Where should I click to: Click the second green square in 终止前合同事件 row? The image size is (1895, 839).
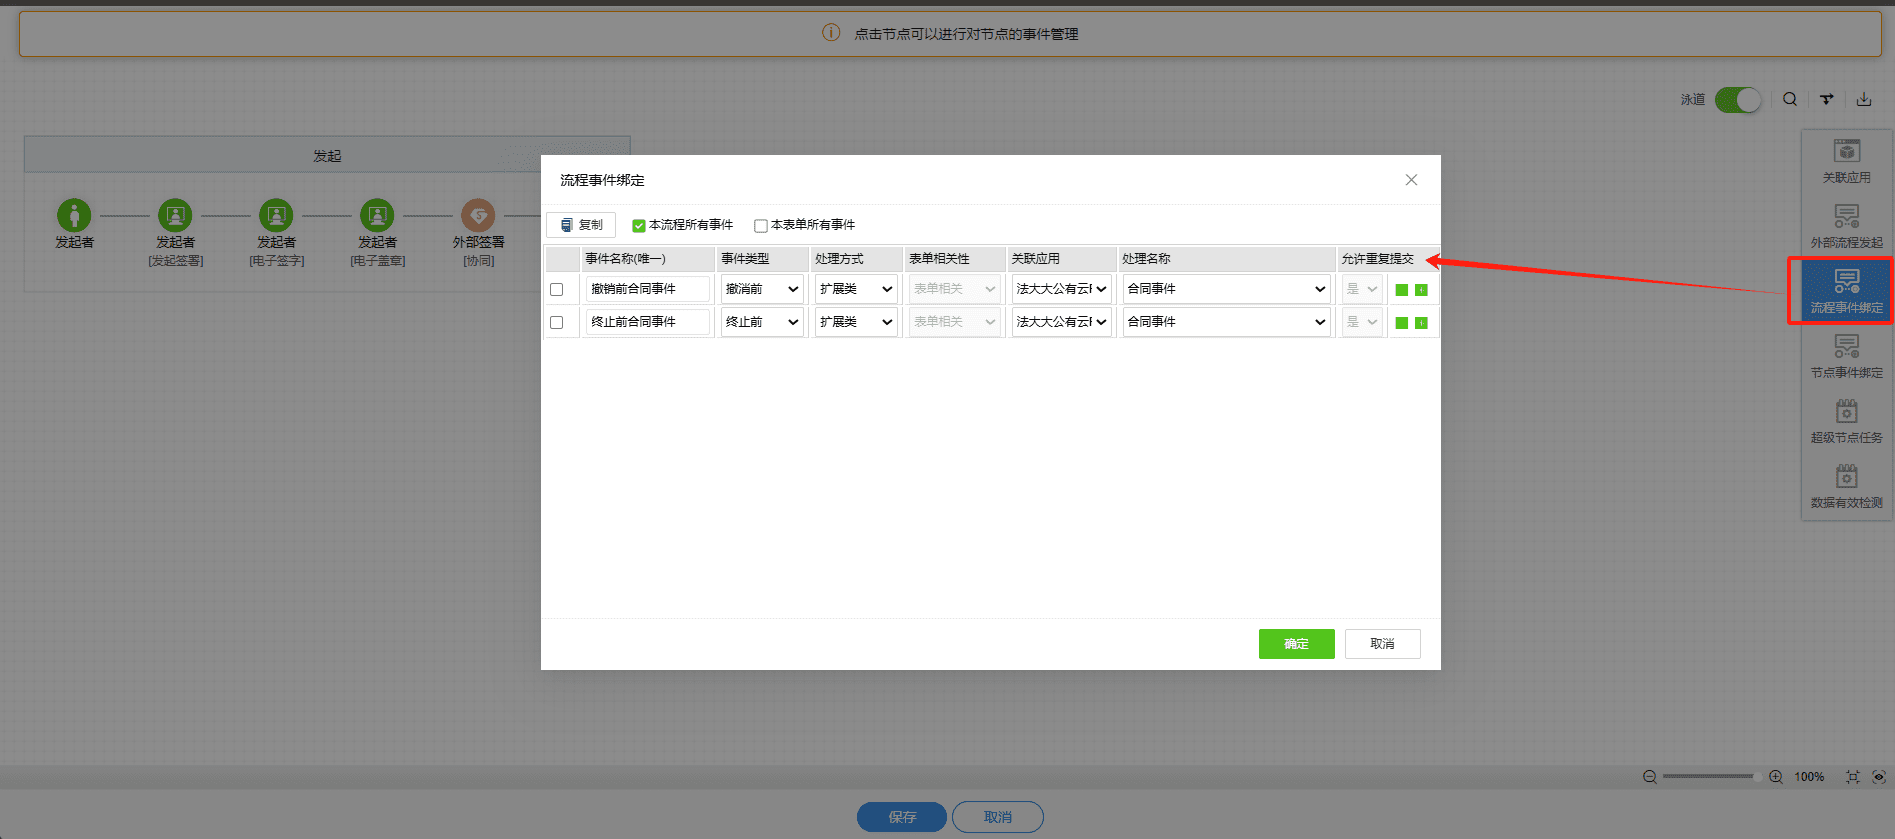coord(1421,323)
